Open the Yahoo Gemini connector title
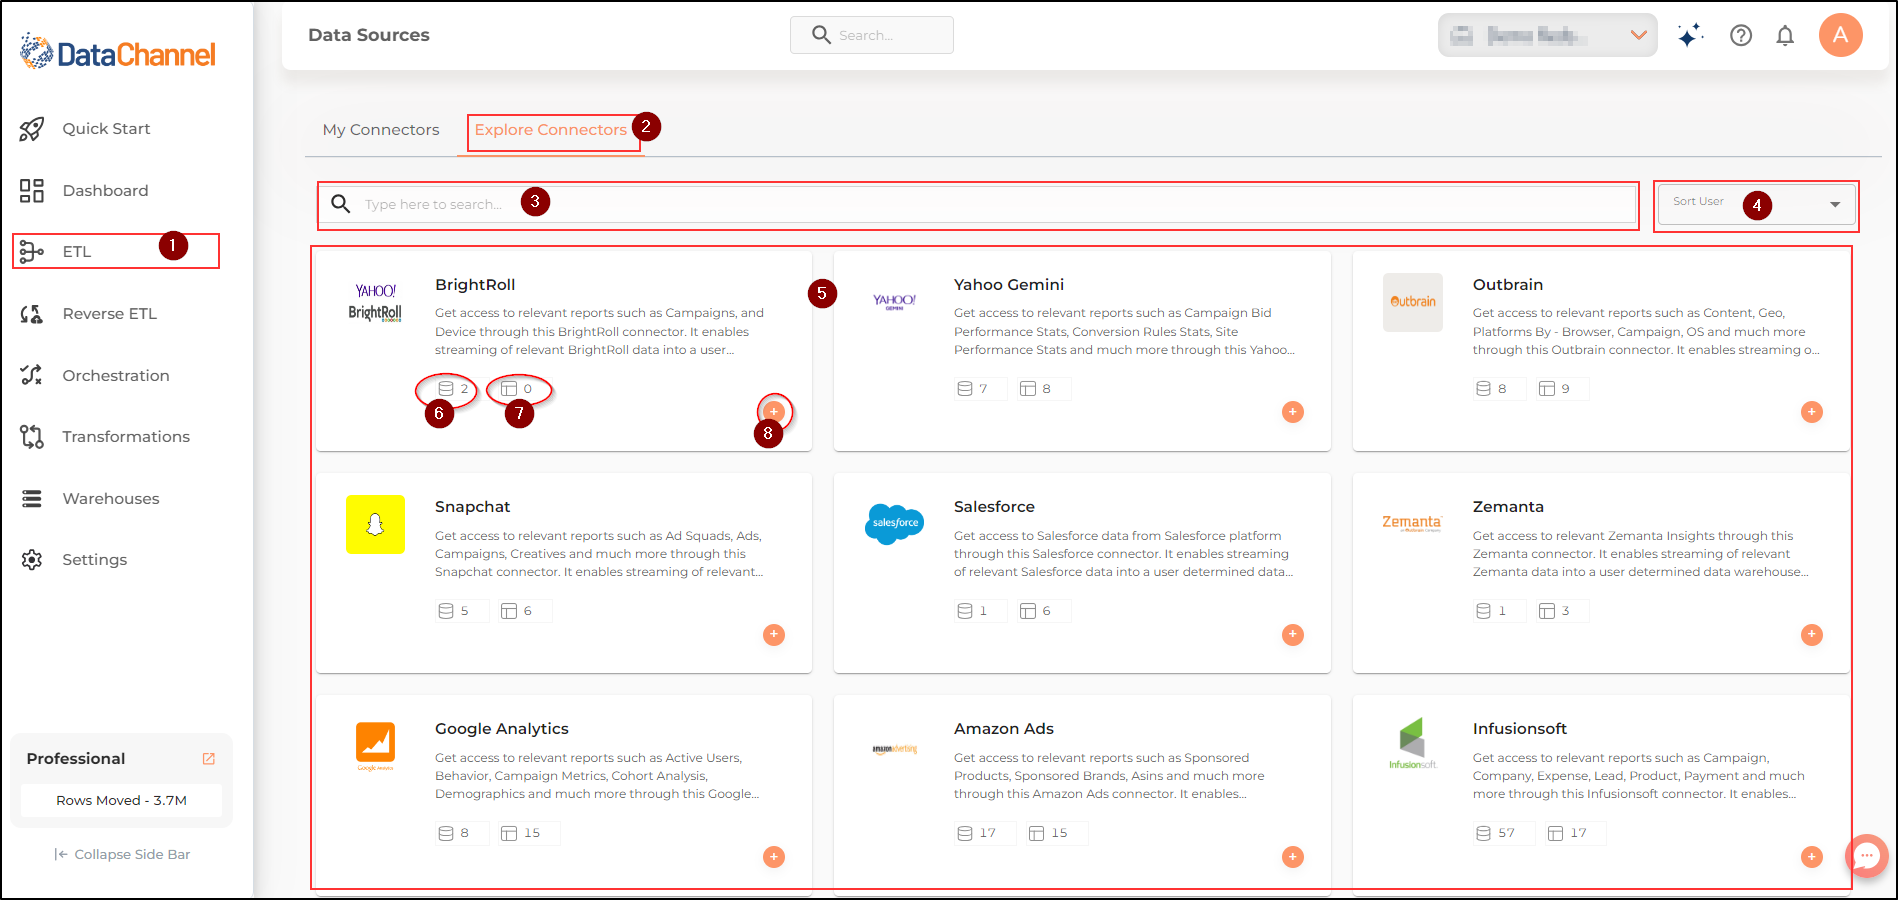 [x=1008, y=285]
